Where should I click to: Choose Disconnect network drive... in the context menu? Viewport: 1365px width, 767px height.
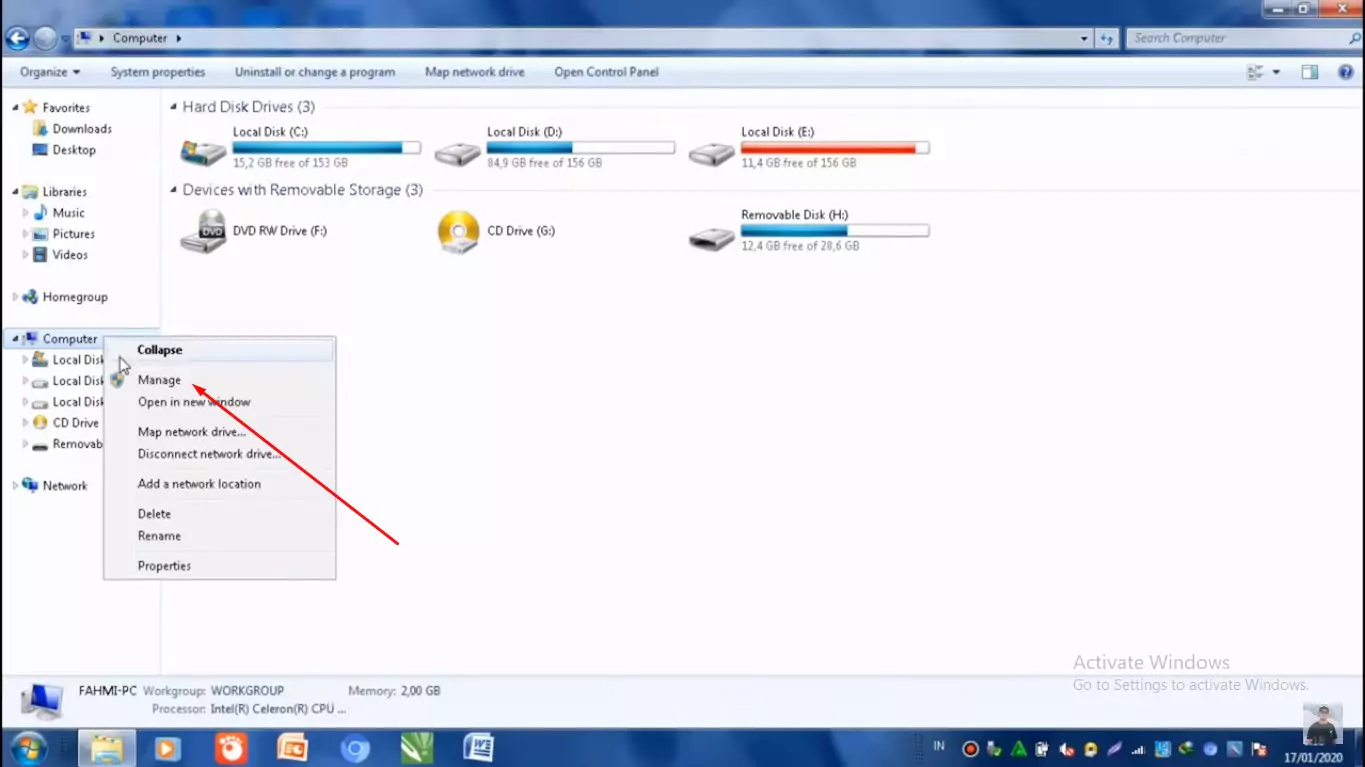(220, 454)
